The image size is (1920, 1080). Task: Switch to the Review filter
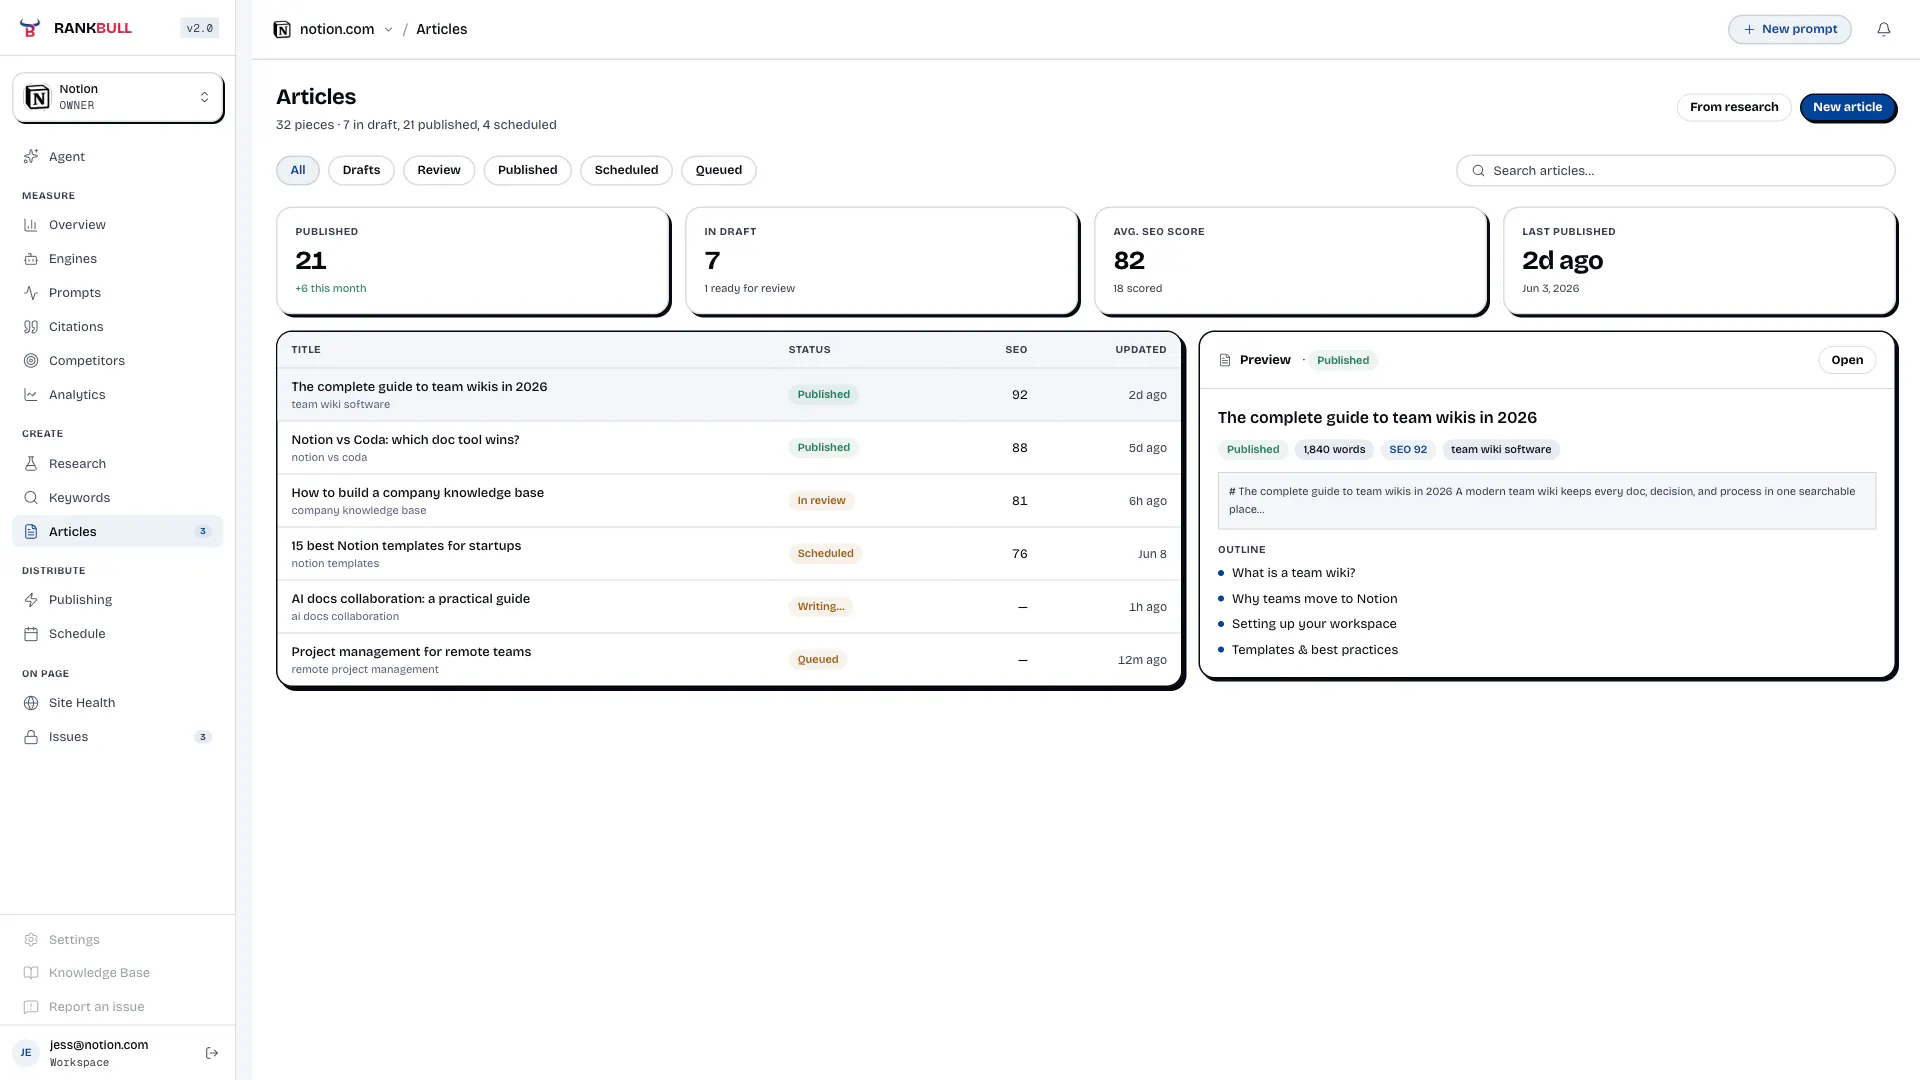[439, 170]
